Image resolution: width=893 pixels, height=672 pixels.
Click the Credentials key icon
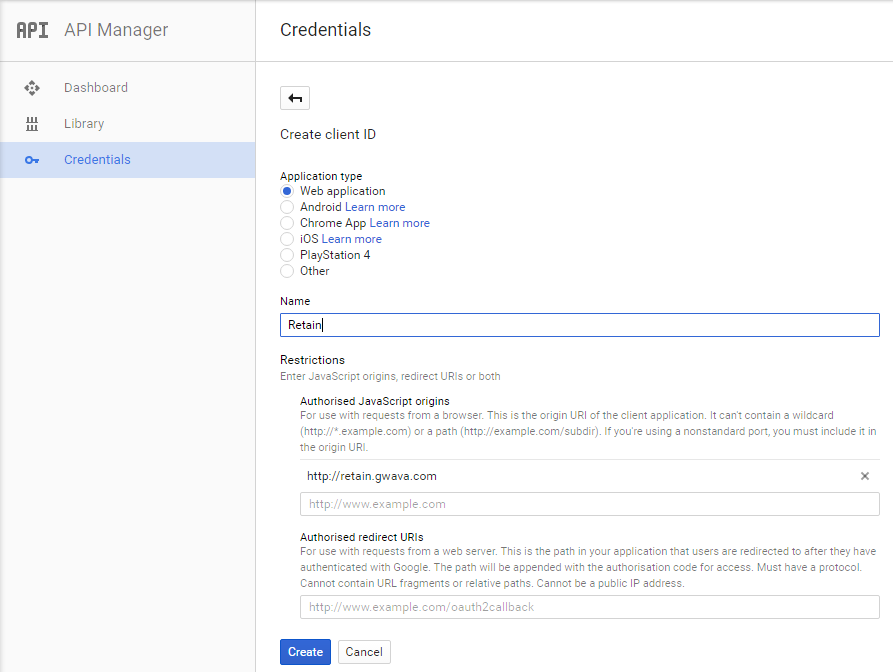33,159
